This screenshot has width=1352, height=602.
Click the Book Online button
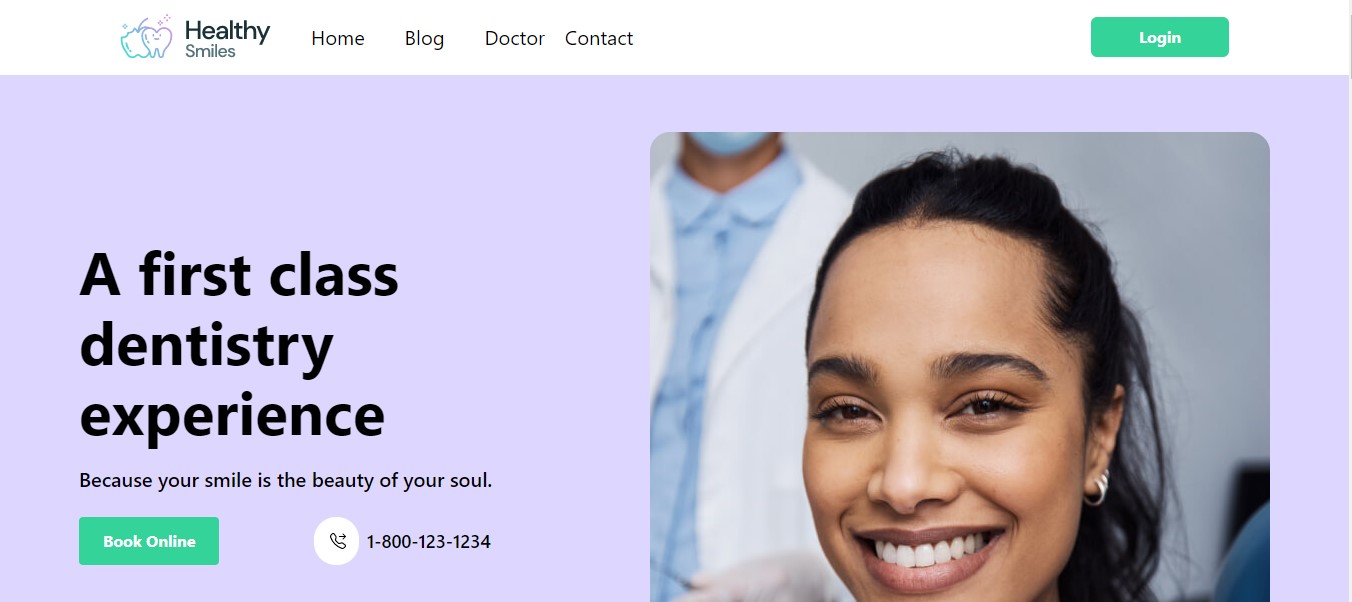[x=149, y=541]
